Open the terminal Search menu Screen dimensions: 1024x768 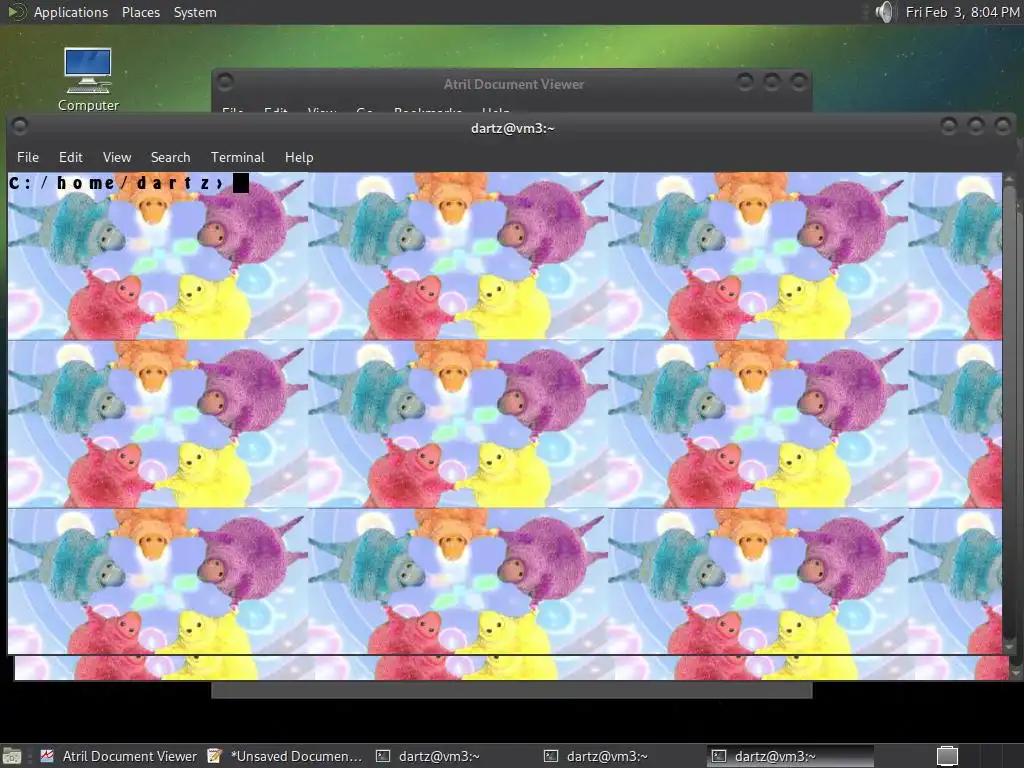coord(170,157)
